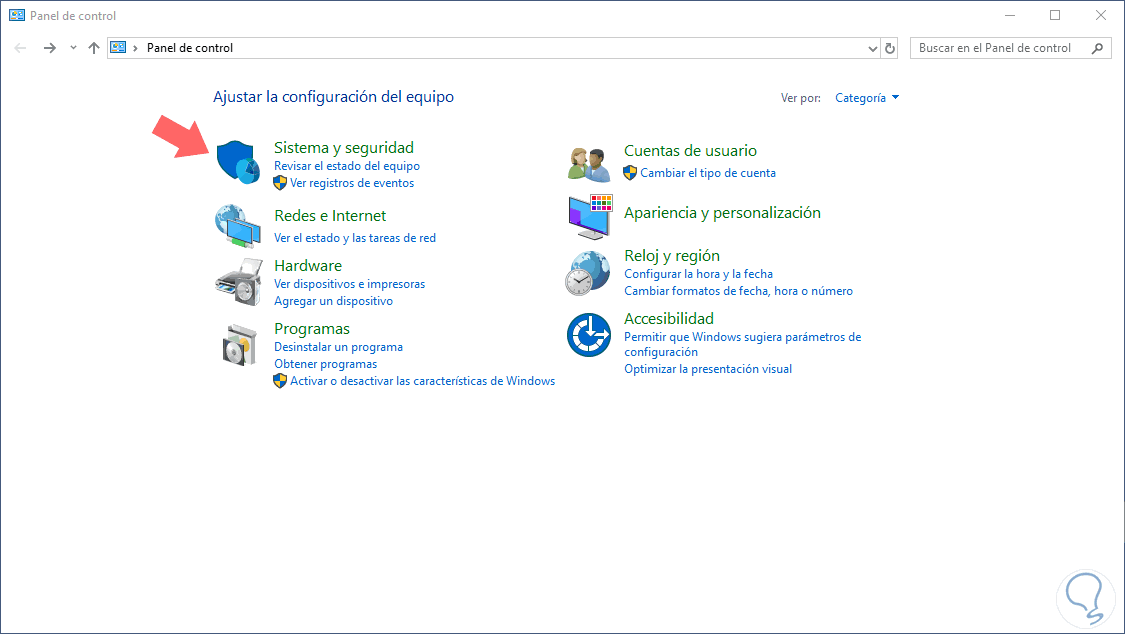Image resolution: width=1125 pixels, height=634 pixels.
Task: Go back with the left arrow
Action: pyautogui.click(x=20, y=48)
